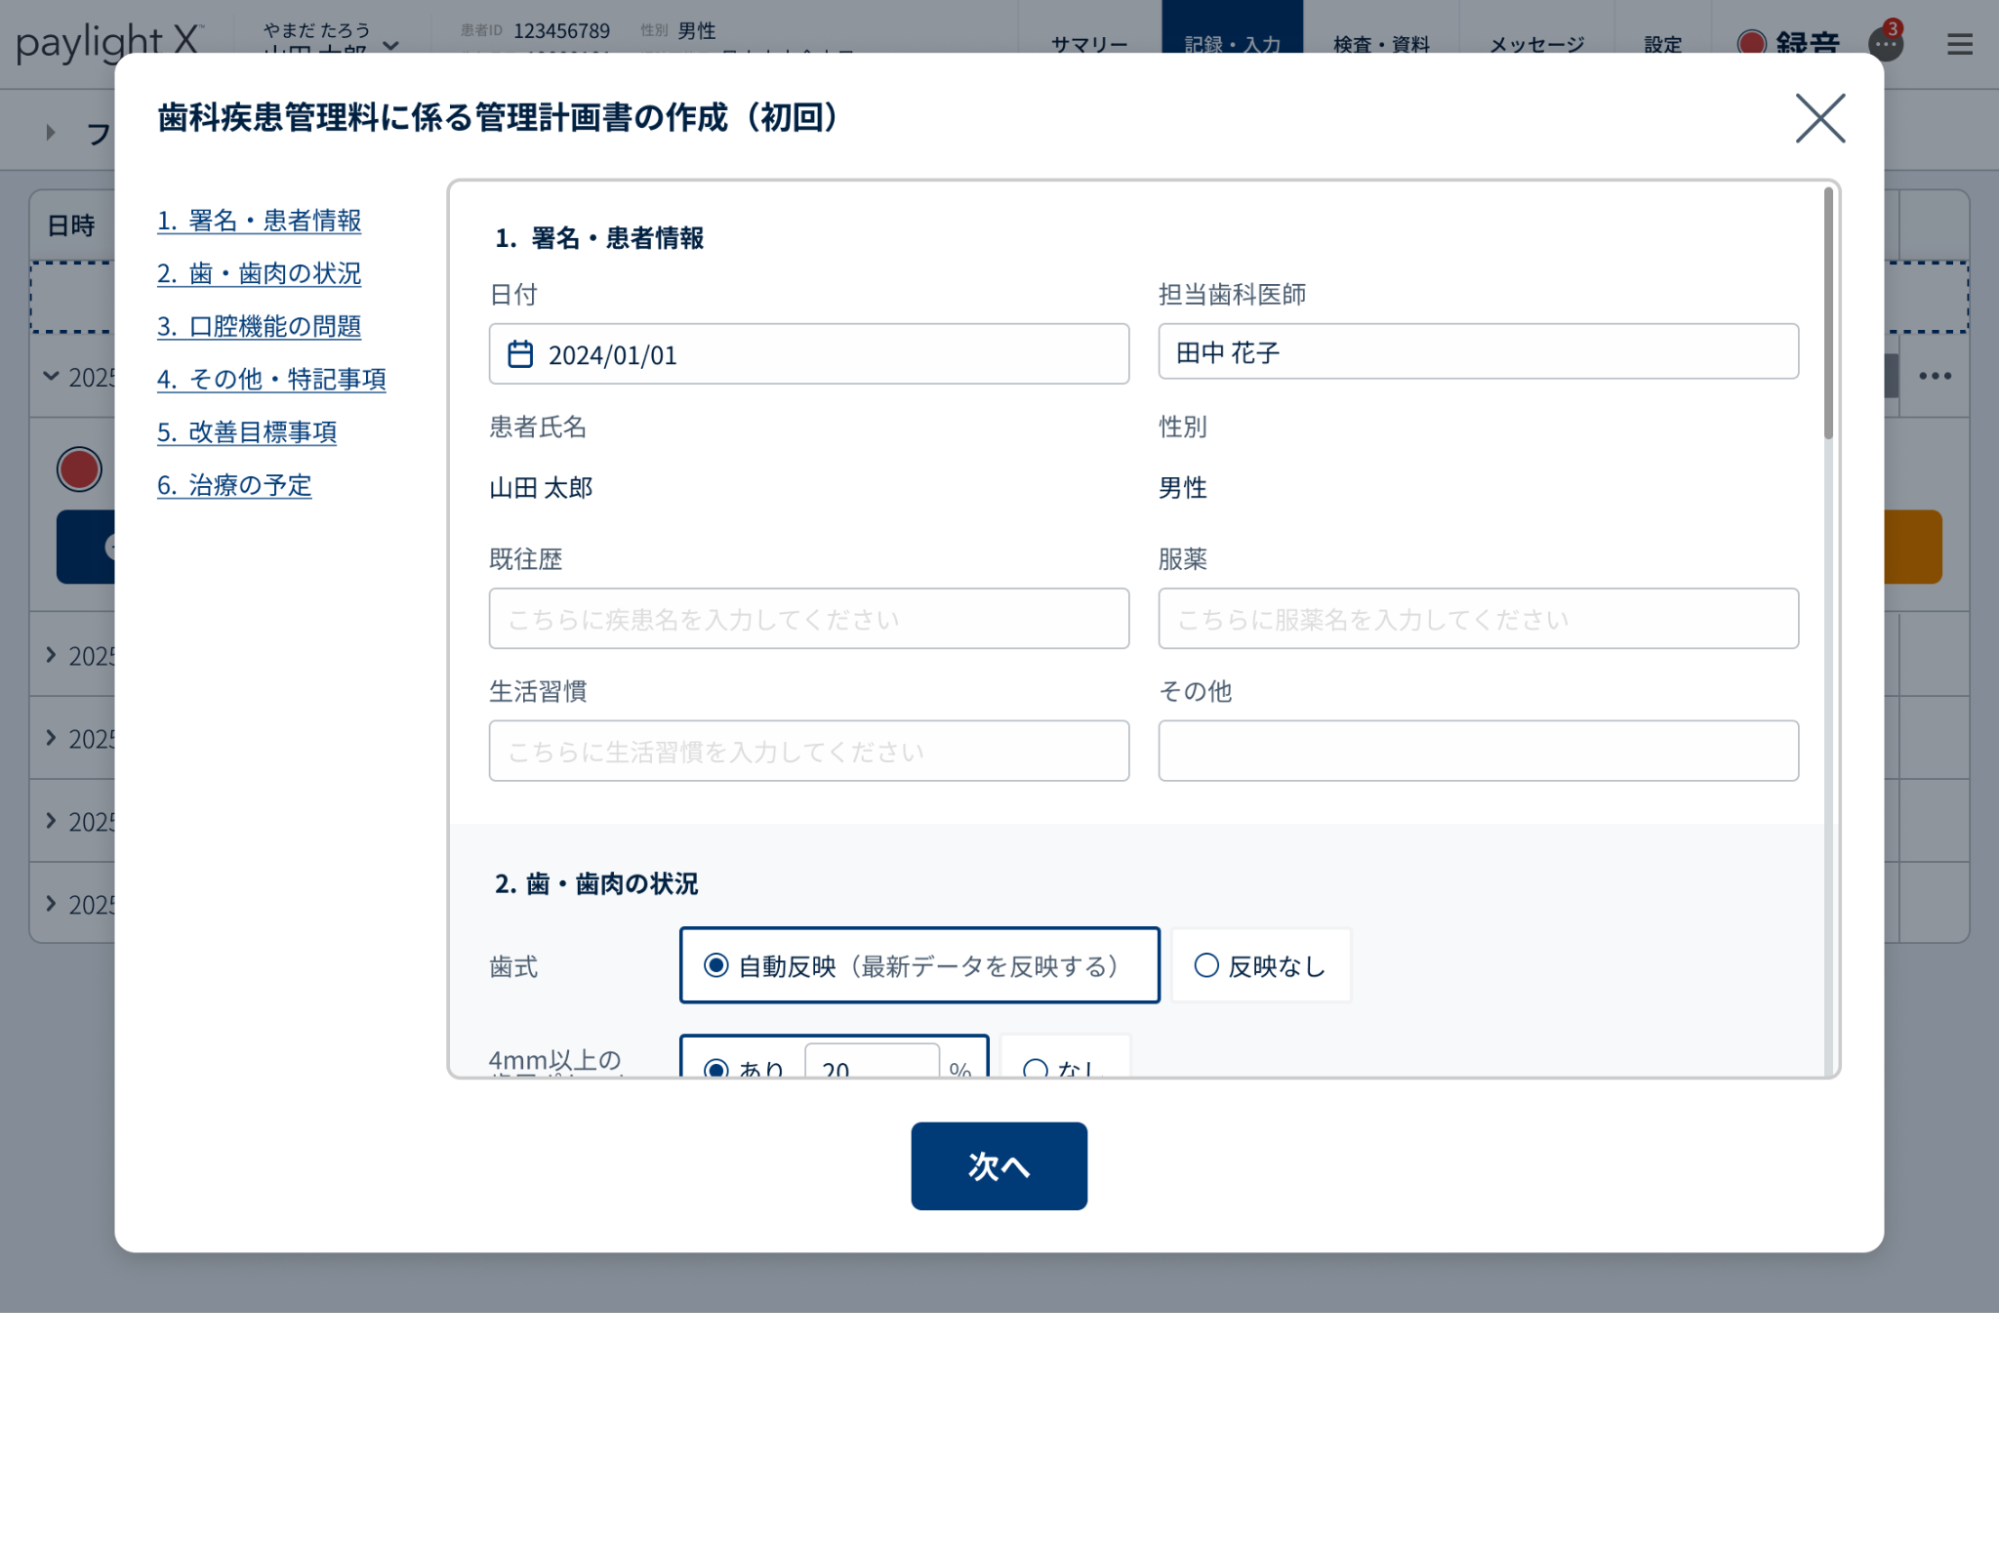Click the calendar icon in date field
Image resolution: width=1999 pixels, height=1551 pixels.
(520, 354)
